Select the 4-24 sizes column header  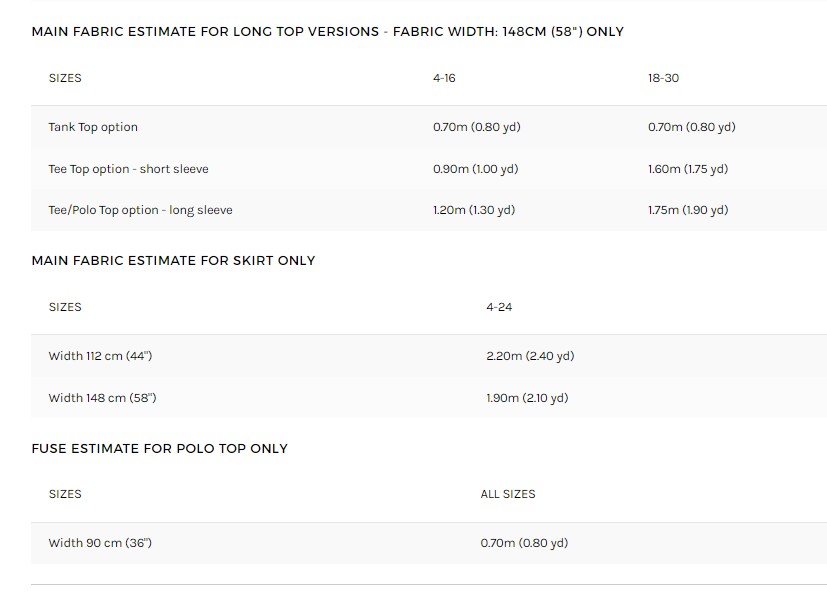point(499,307)
